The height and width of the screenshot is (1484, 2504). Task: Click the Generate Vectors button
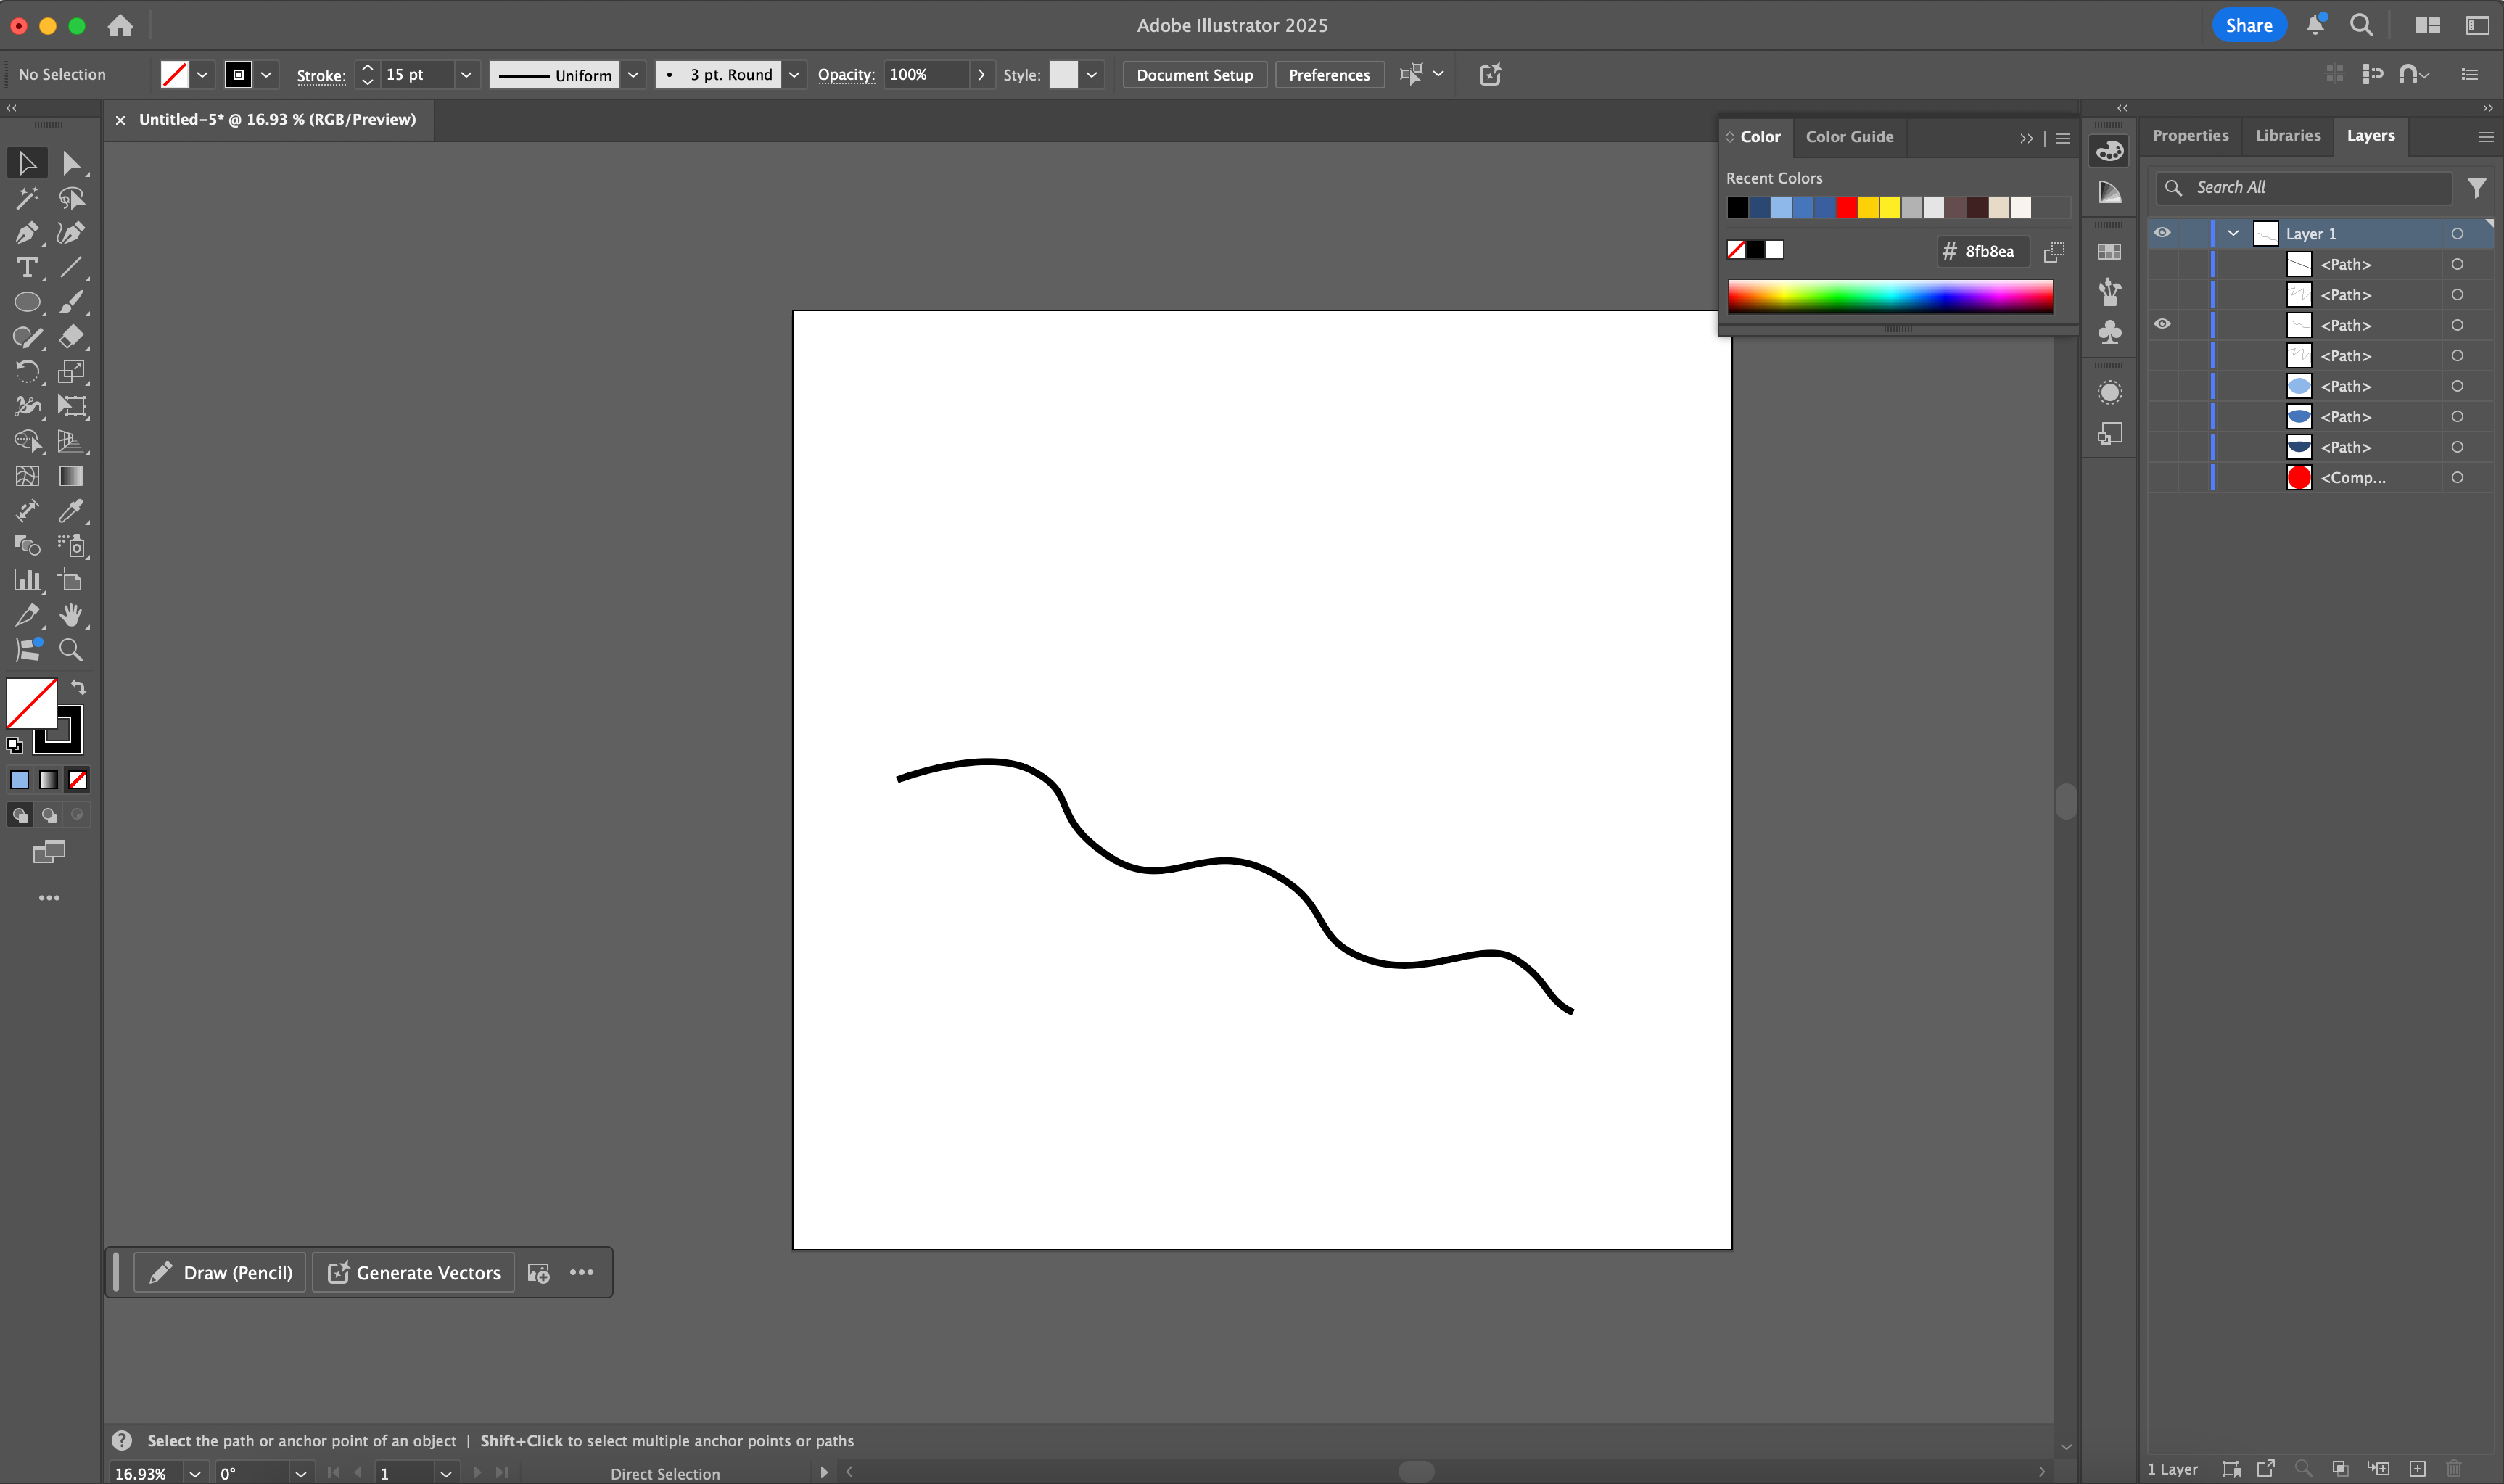click(x=411, y=1272)
